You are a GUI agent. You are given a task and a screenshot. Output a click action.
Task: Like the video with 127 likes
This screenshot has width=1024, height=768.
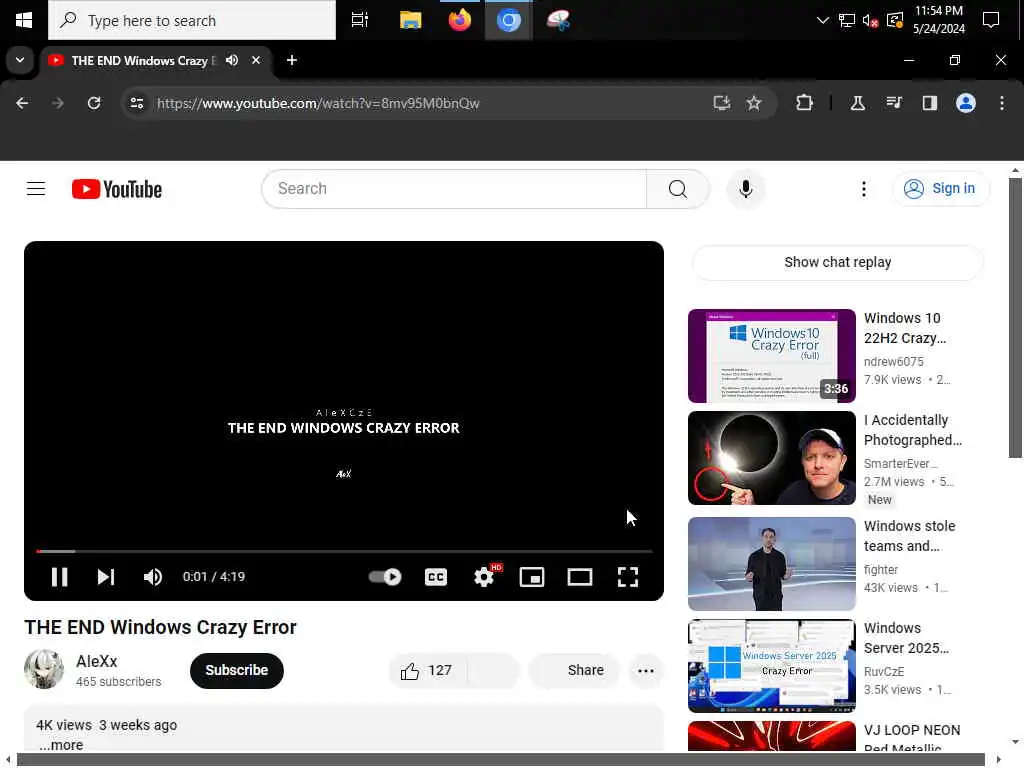click(426, 671)
